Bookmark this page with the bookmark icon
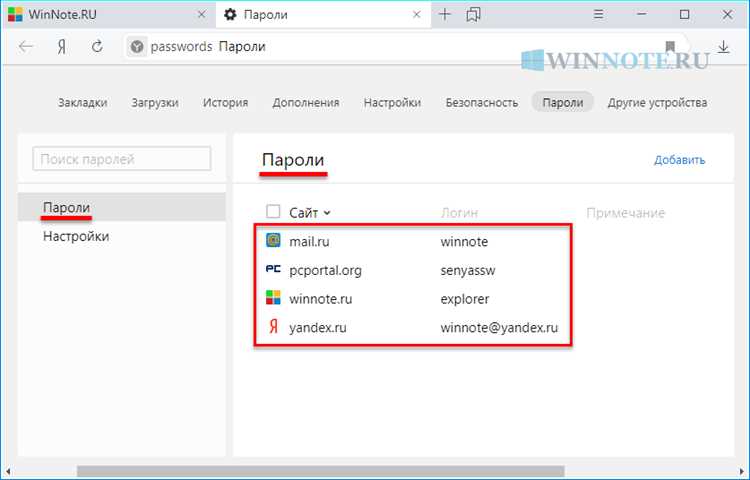The image size is (750, 480). click(x=670, y=47)
